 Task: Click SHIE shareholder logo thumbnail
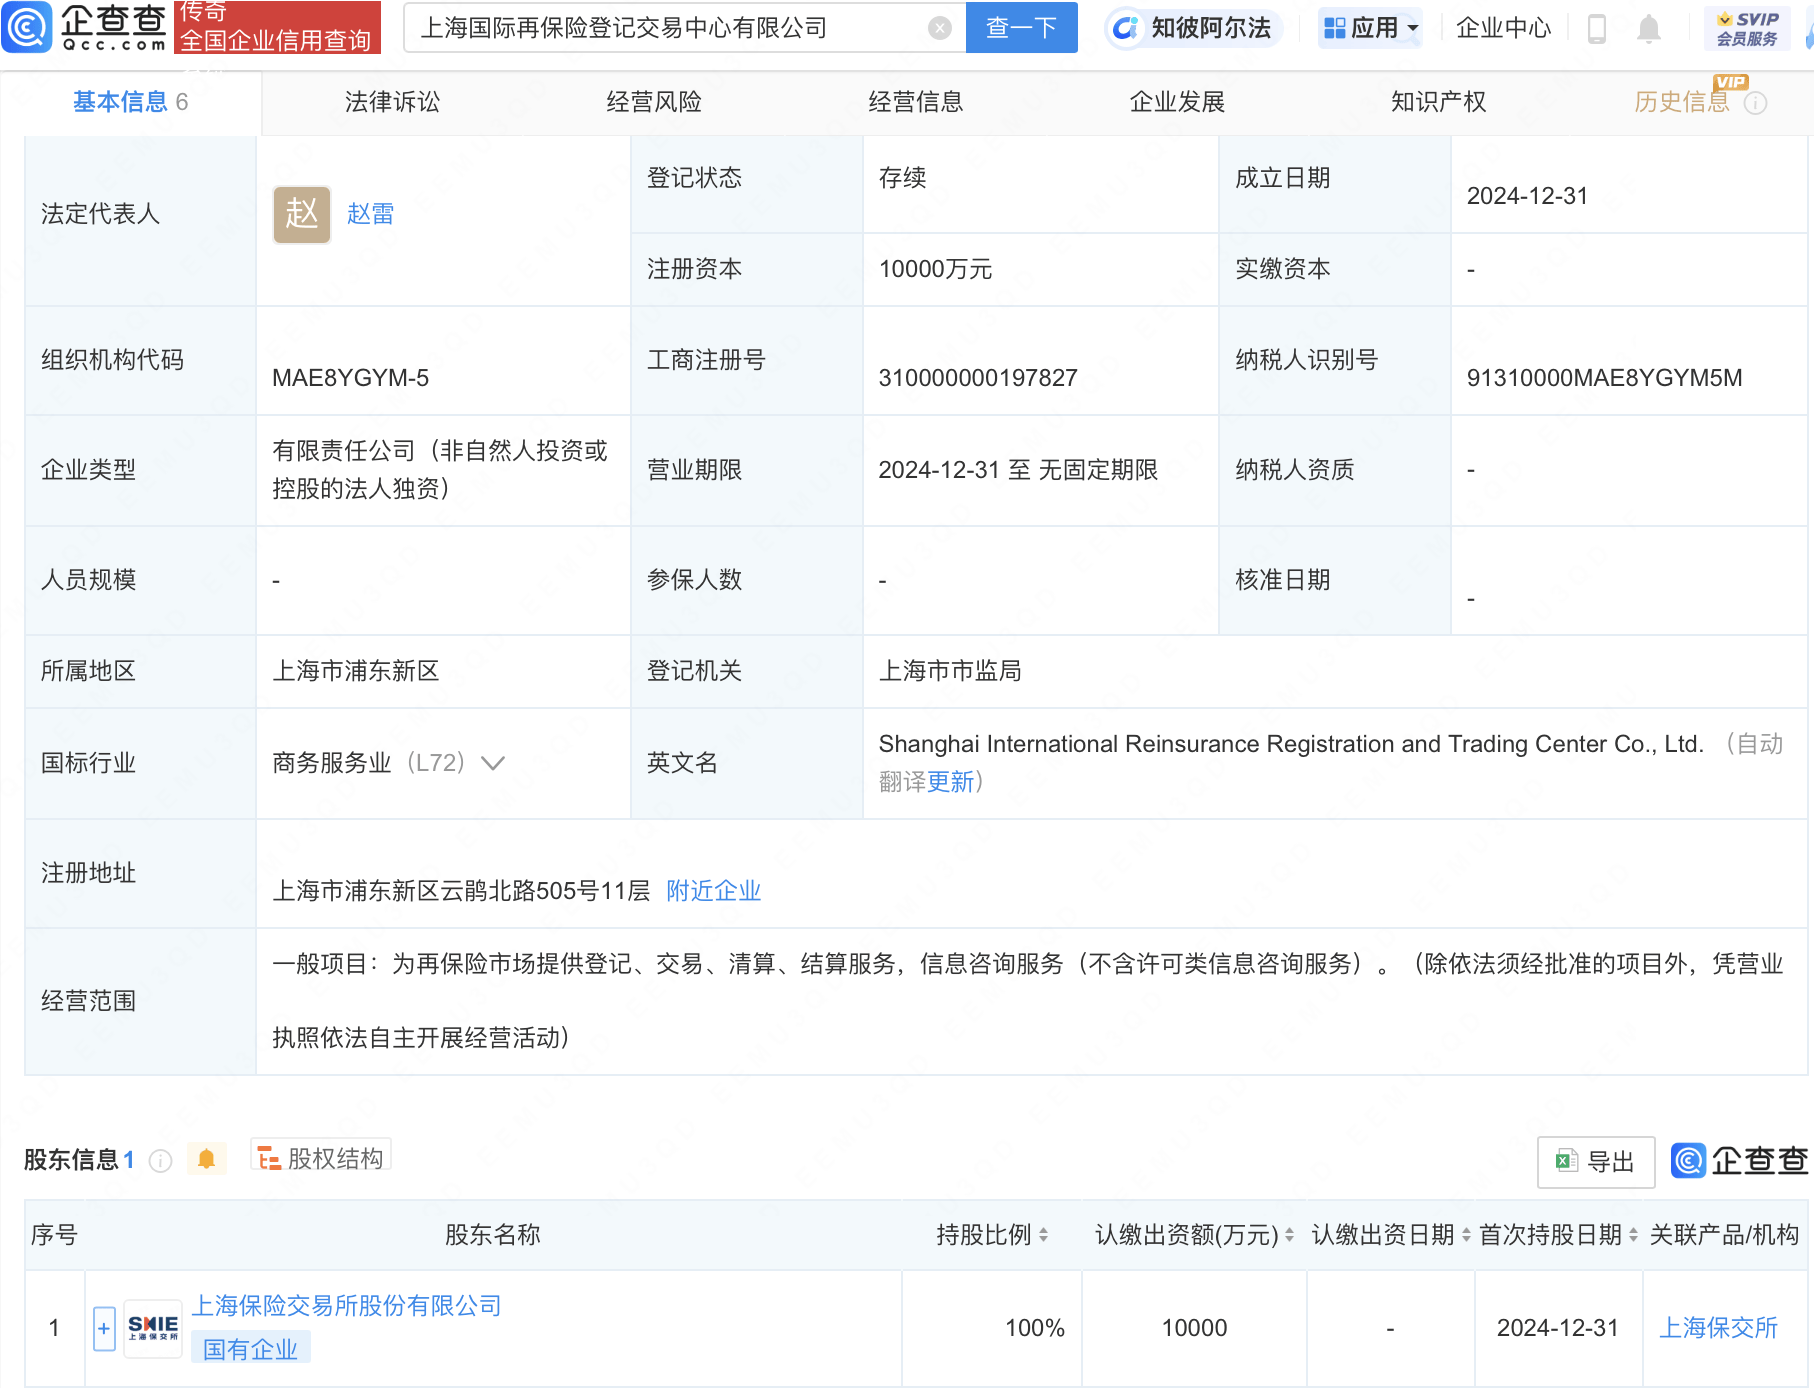[x=153, y=1329]
